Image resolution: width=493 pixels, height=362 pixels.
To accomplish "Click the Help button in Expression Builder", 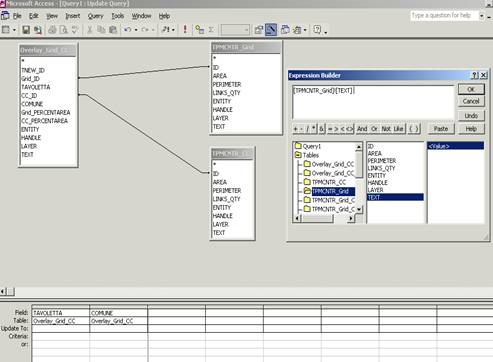I will (x=471, y=129).
